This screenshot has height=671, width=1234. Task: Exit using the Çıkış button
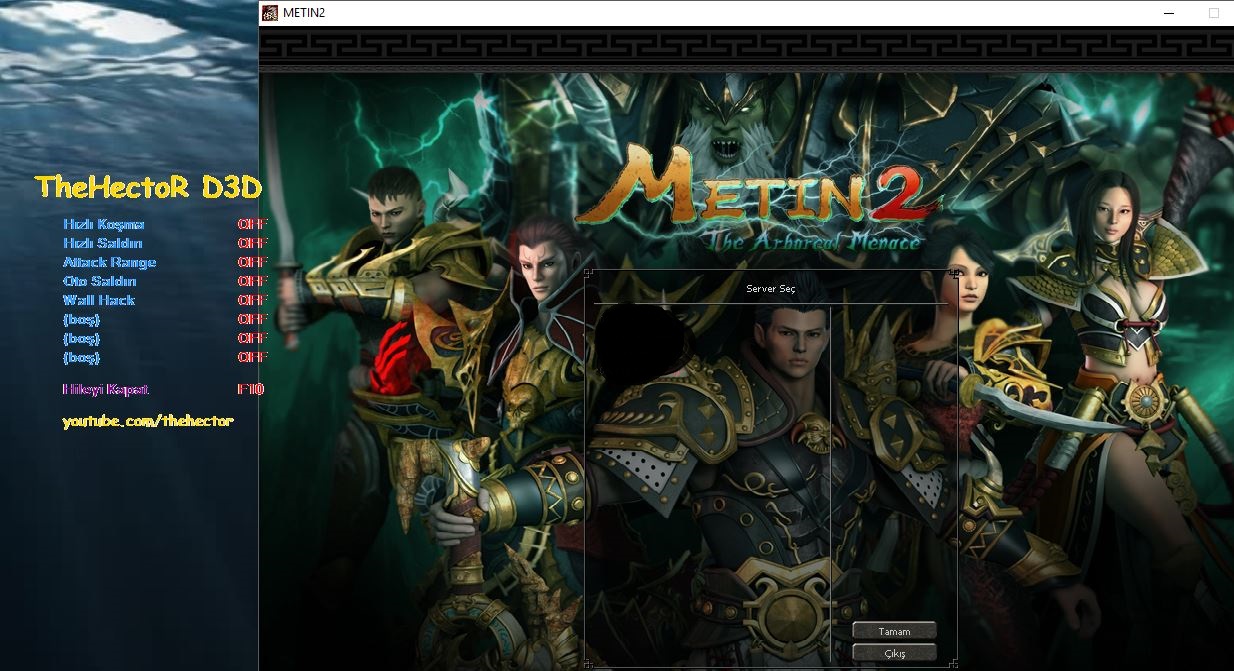(x=894, y=653)
